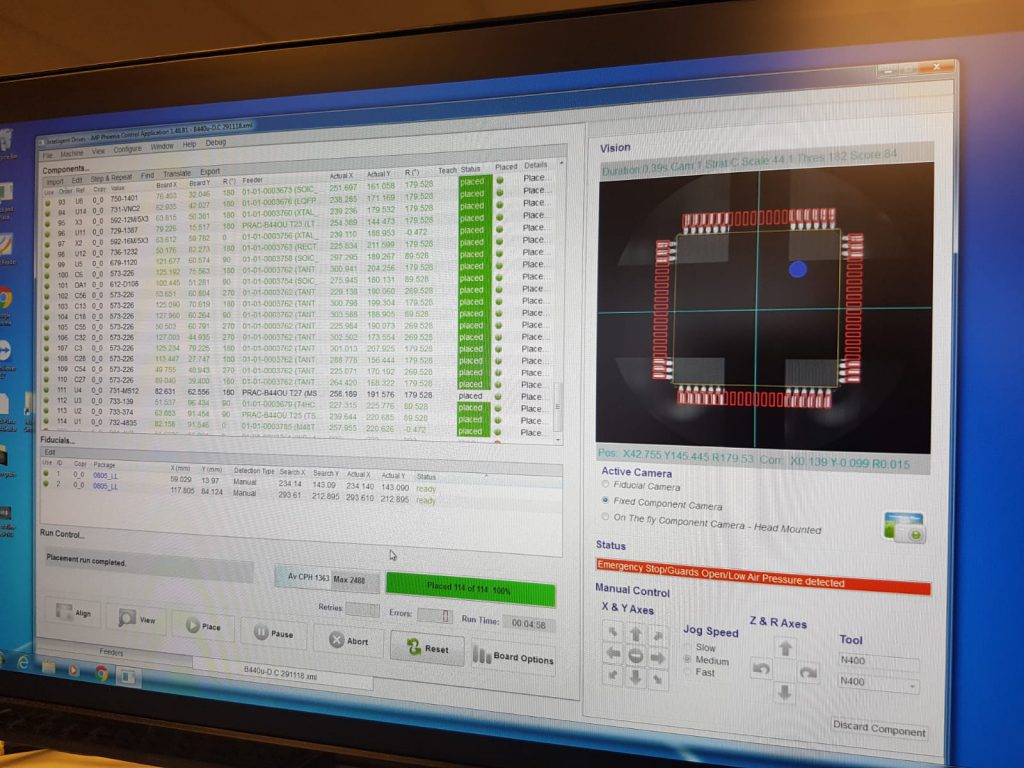
Task: Raise Z axis with up arrow
Action: tap(785, 648)
